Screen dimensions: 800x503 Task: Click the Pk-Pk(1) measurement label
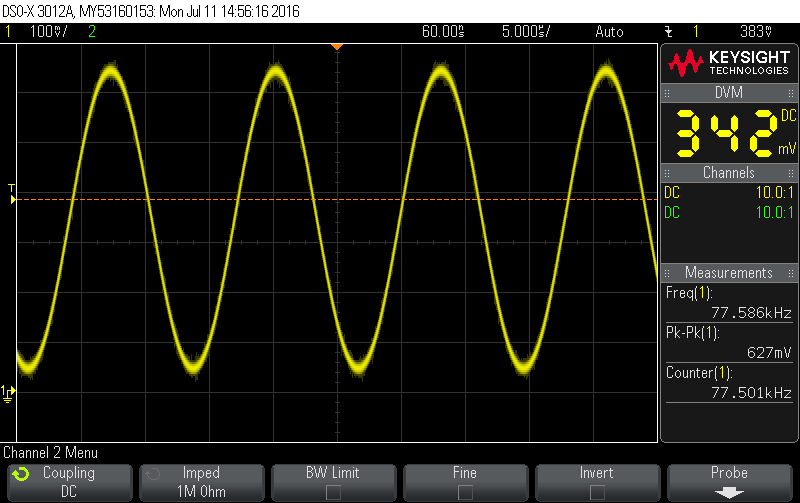692,333
